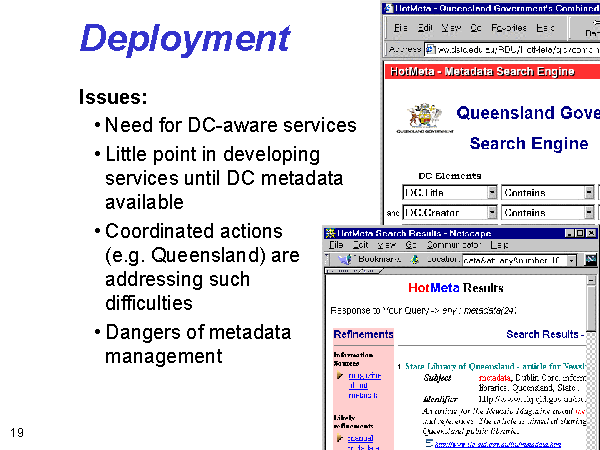This screenshot has height=450, width=600.
Task: Minimize the Netscape results window
Action: point(569,233)
